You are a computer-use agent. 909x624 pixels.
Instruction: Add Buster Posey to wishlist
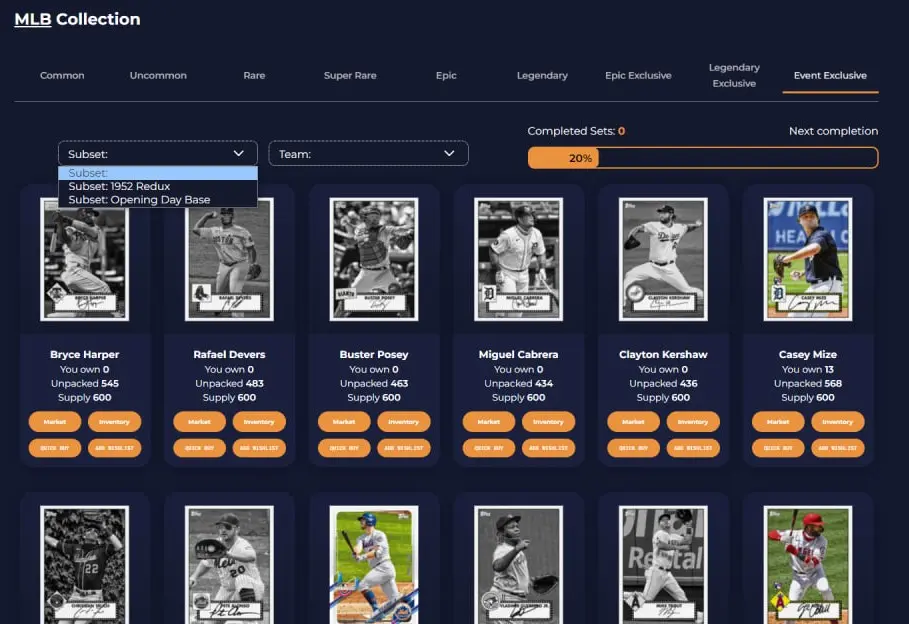point(403,448)
